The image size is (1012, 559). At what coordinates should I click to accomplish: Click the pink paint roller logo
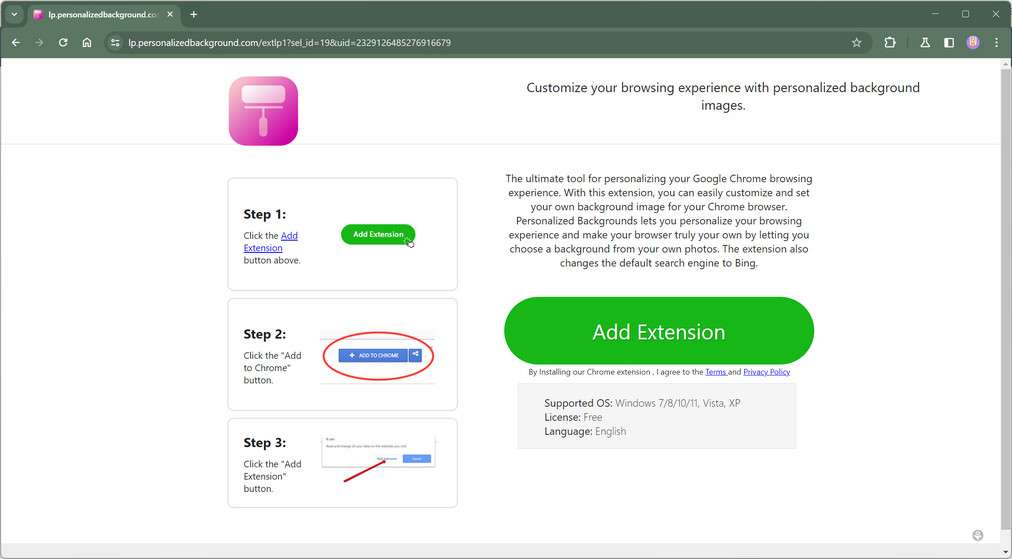pyautogui.click(x=263, y=111)
